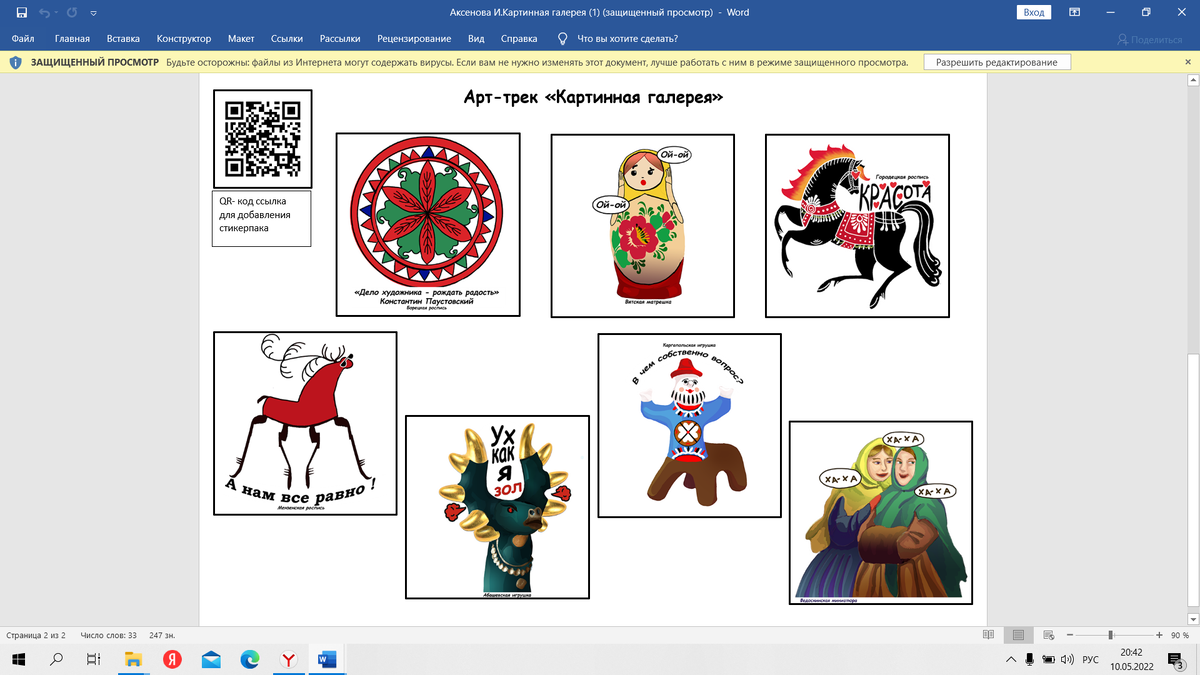This screenshot has height=675, width=1200.
Task: Show hidden system tray icons chevron
Action: click(x=1011, y=659)
